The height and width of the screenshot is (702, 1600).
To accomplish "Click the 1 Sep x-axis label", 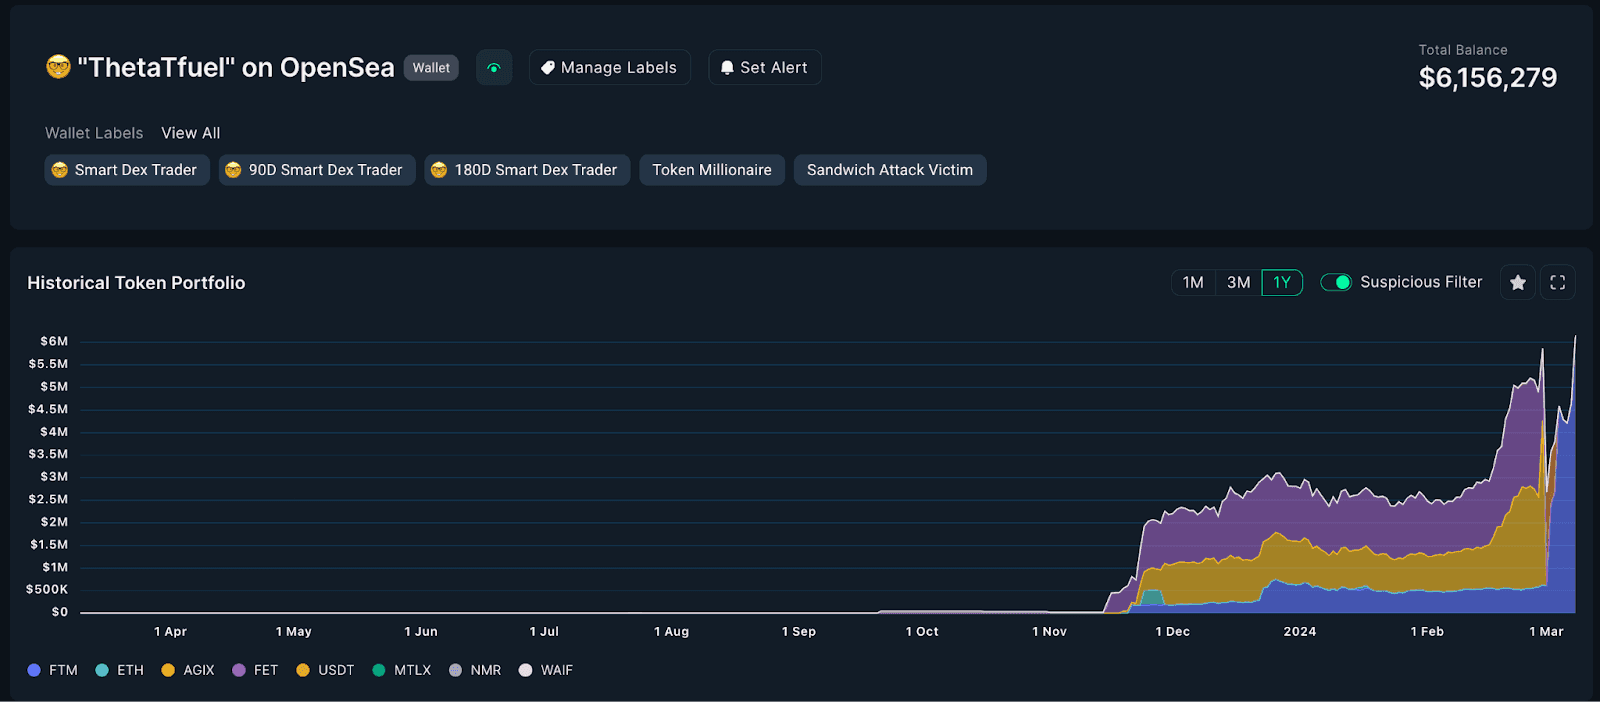I will point(799,632).
